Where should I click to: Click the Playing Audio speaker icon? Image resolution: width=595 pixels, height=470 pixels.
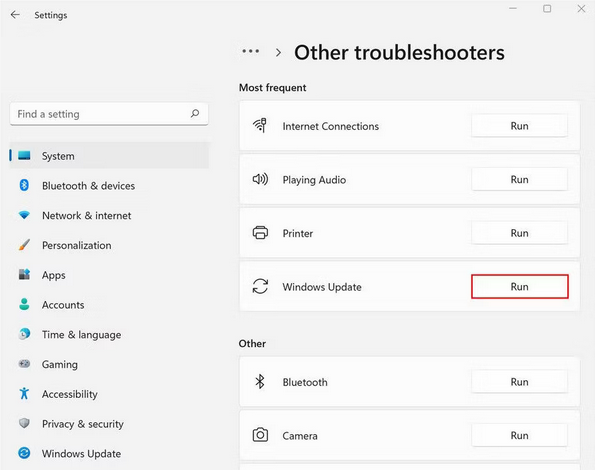[260, 179]
